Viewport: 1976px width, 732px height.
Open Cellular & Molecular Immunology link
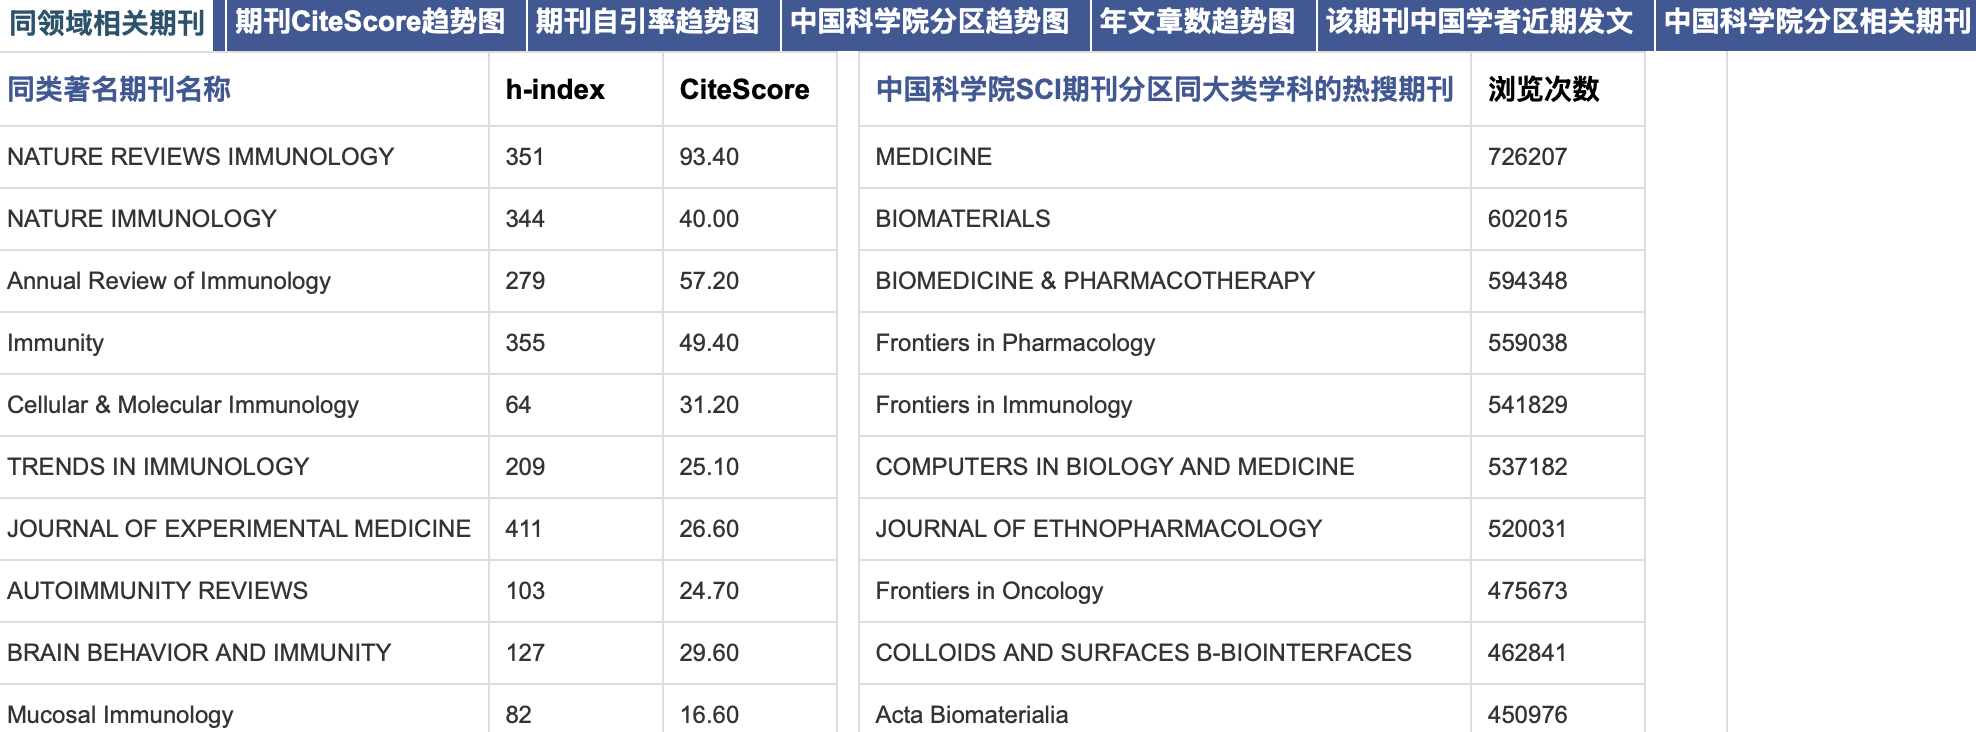click(x=183, y=405)
